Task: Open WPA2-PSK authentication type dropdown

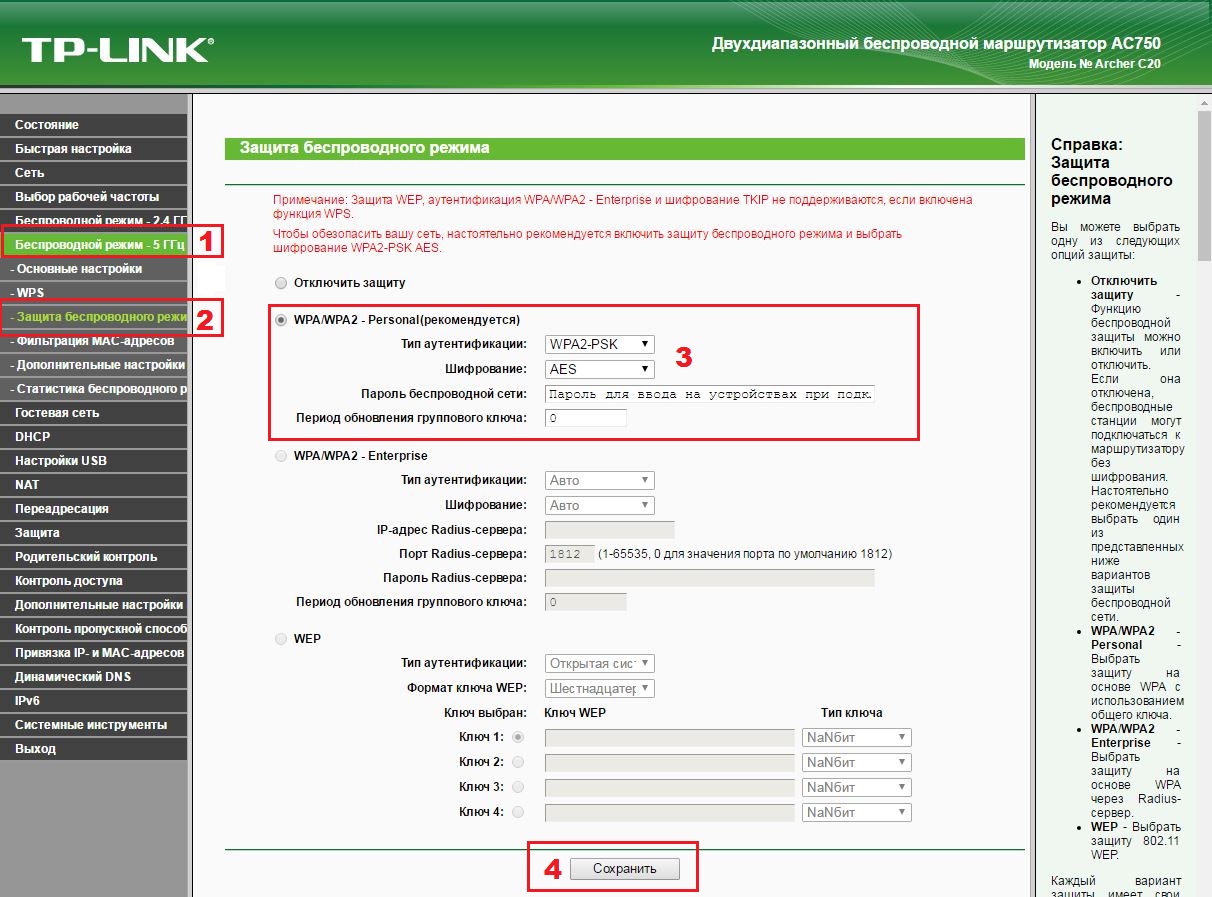Action: pos(600,344)
